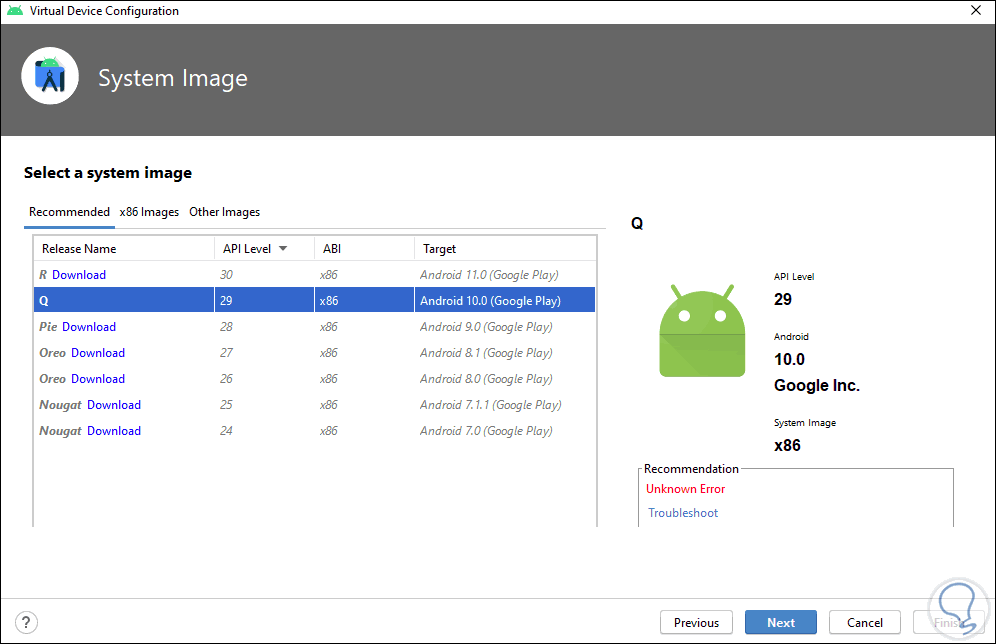
Task: Download Nougat API 24 image
Action: [114, 431]
